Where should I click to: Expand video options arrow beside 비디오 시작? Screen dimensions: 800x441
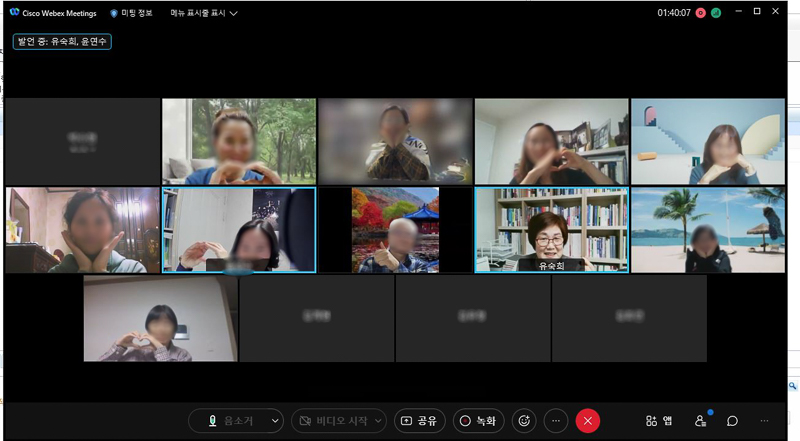point(378,421)
